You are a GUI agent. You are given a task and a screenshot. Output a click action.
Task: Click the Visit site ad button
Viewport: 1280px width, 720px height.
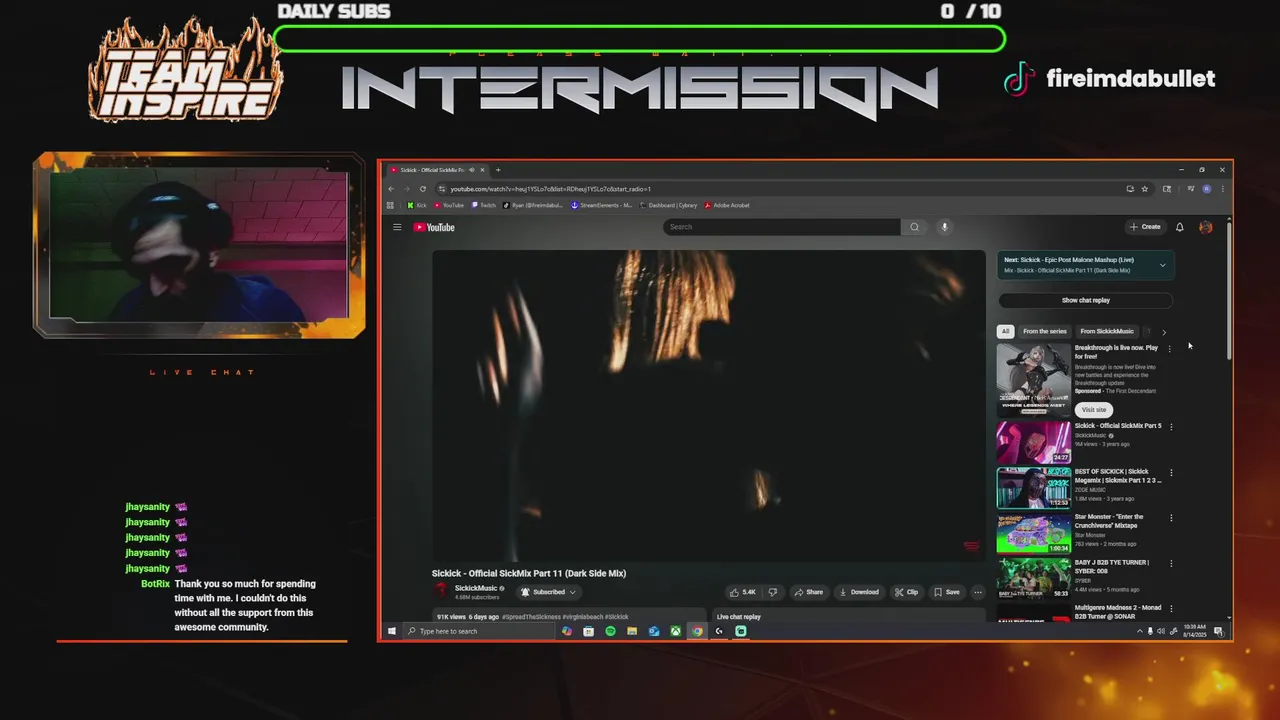(x=1094, y=410)
